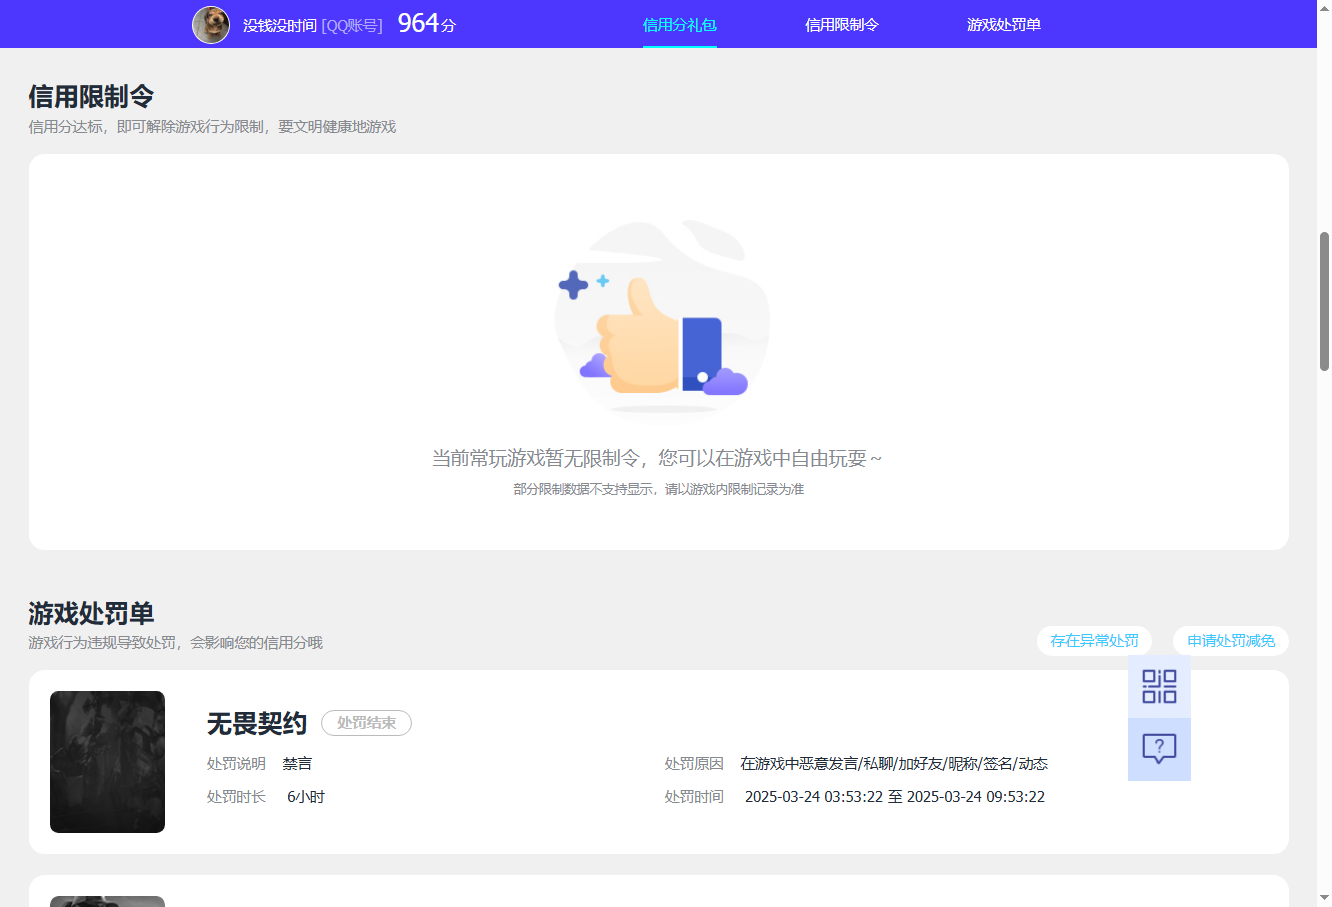Switch to the 信用限制令 tab
The image size is (1332, 907).
pos(842,25)
